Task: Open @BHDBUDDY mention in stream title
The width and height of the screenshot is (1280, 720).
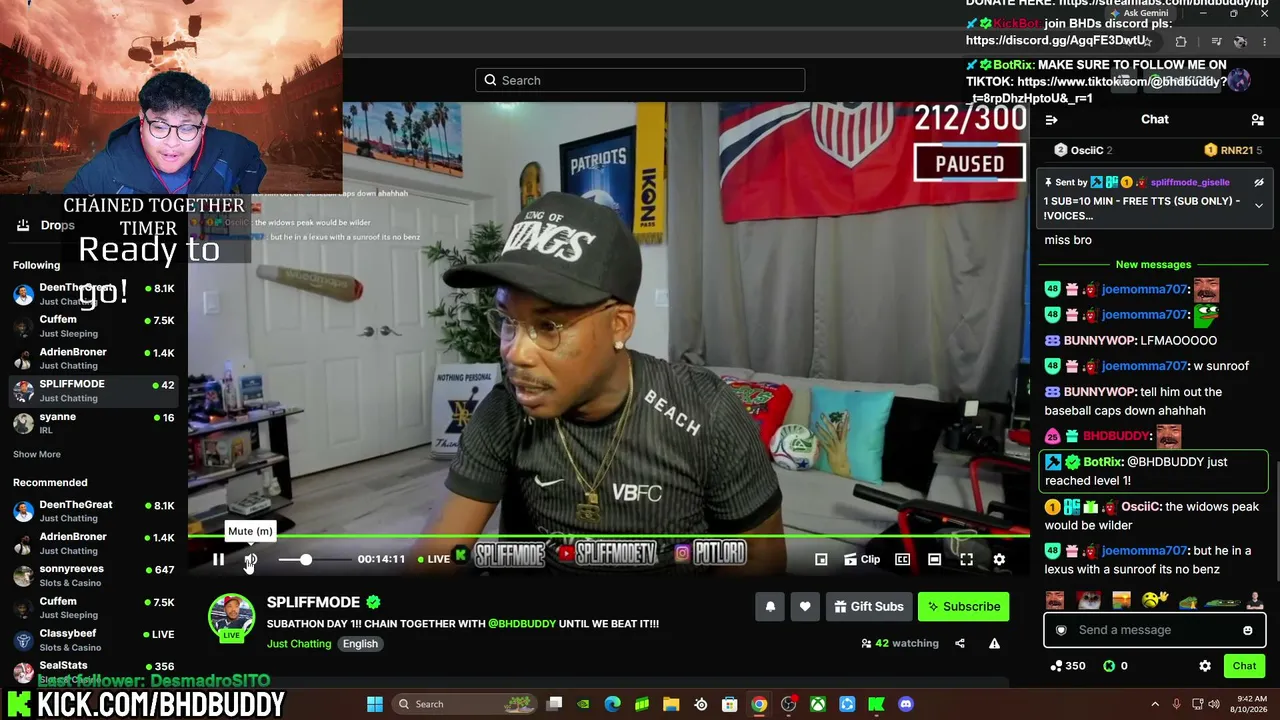Action: (522, 624)
